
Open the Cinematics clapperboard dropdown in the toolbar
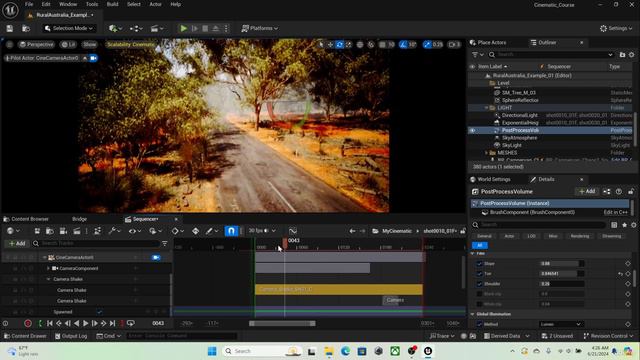157,28
